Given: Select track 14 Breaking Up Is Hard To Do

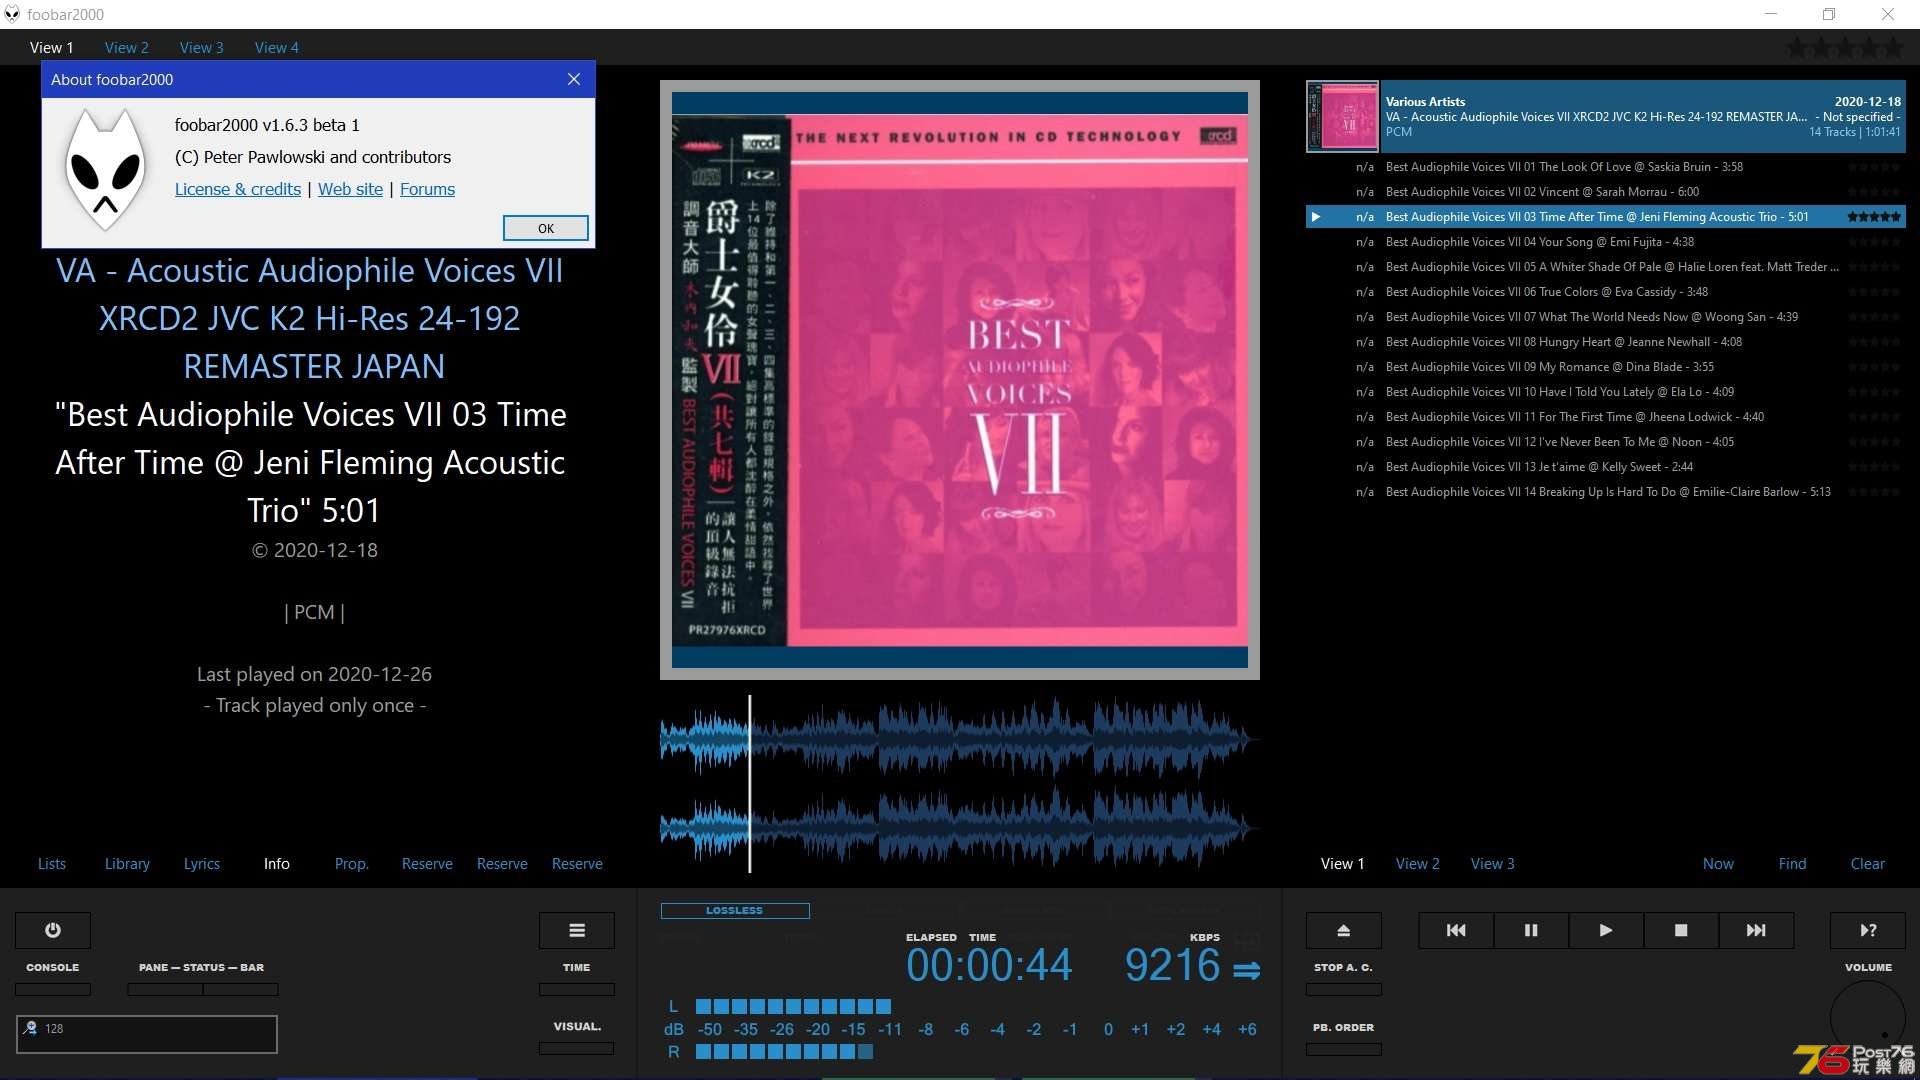Looking at the screenshot, I should [x=1605, y=492].
